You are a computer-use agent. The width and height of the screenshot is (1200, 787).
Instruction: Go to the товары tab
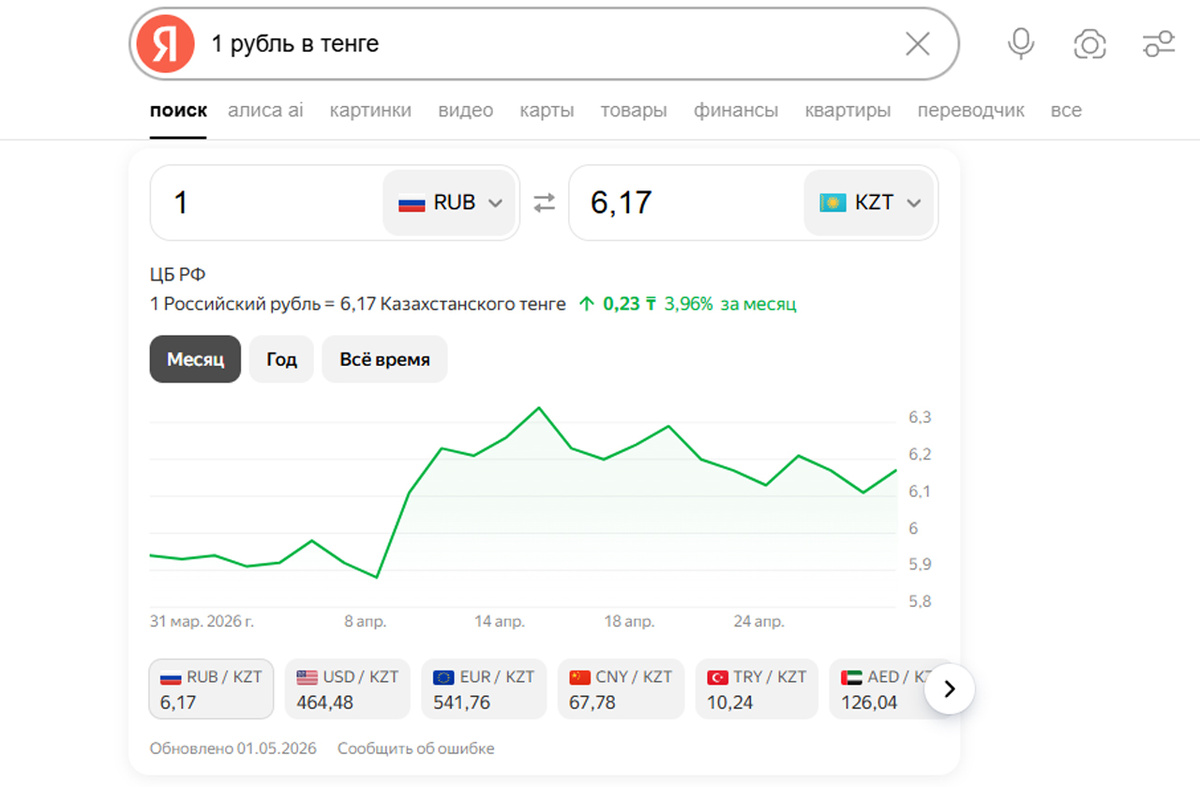pos(633,110)
